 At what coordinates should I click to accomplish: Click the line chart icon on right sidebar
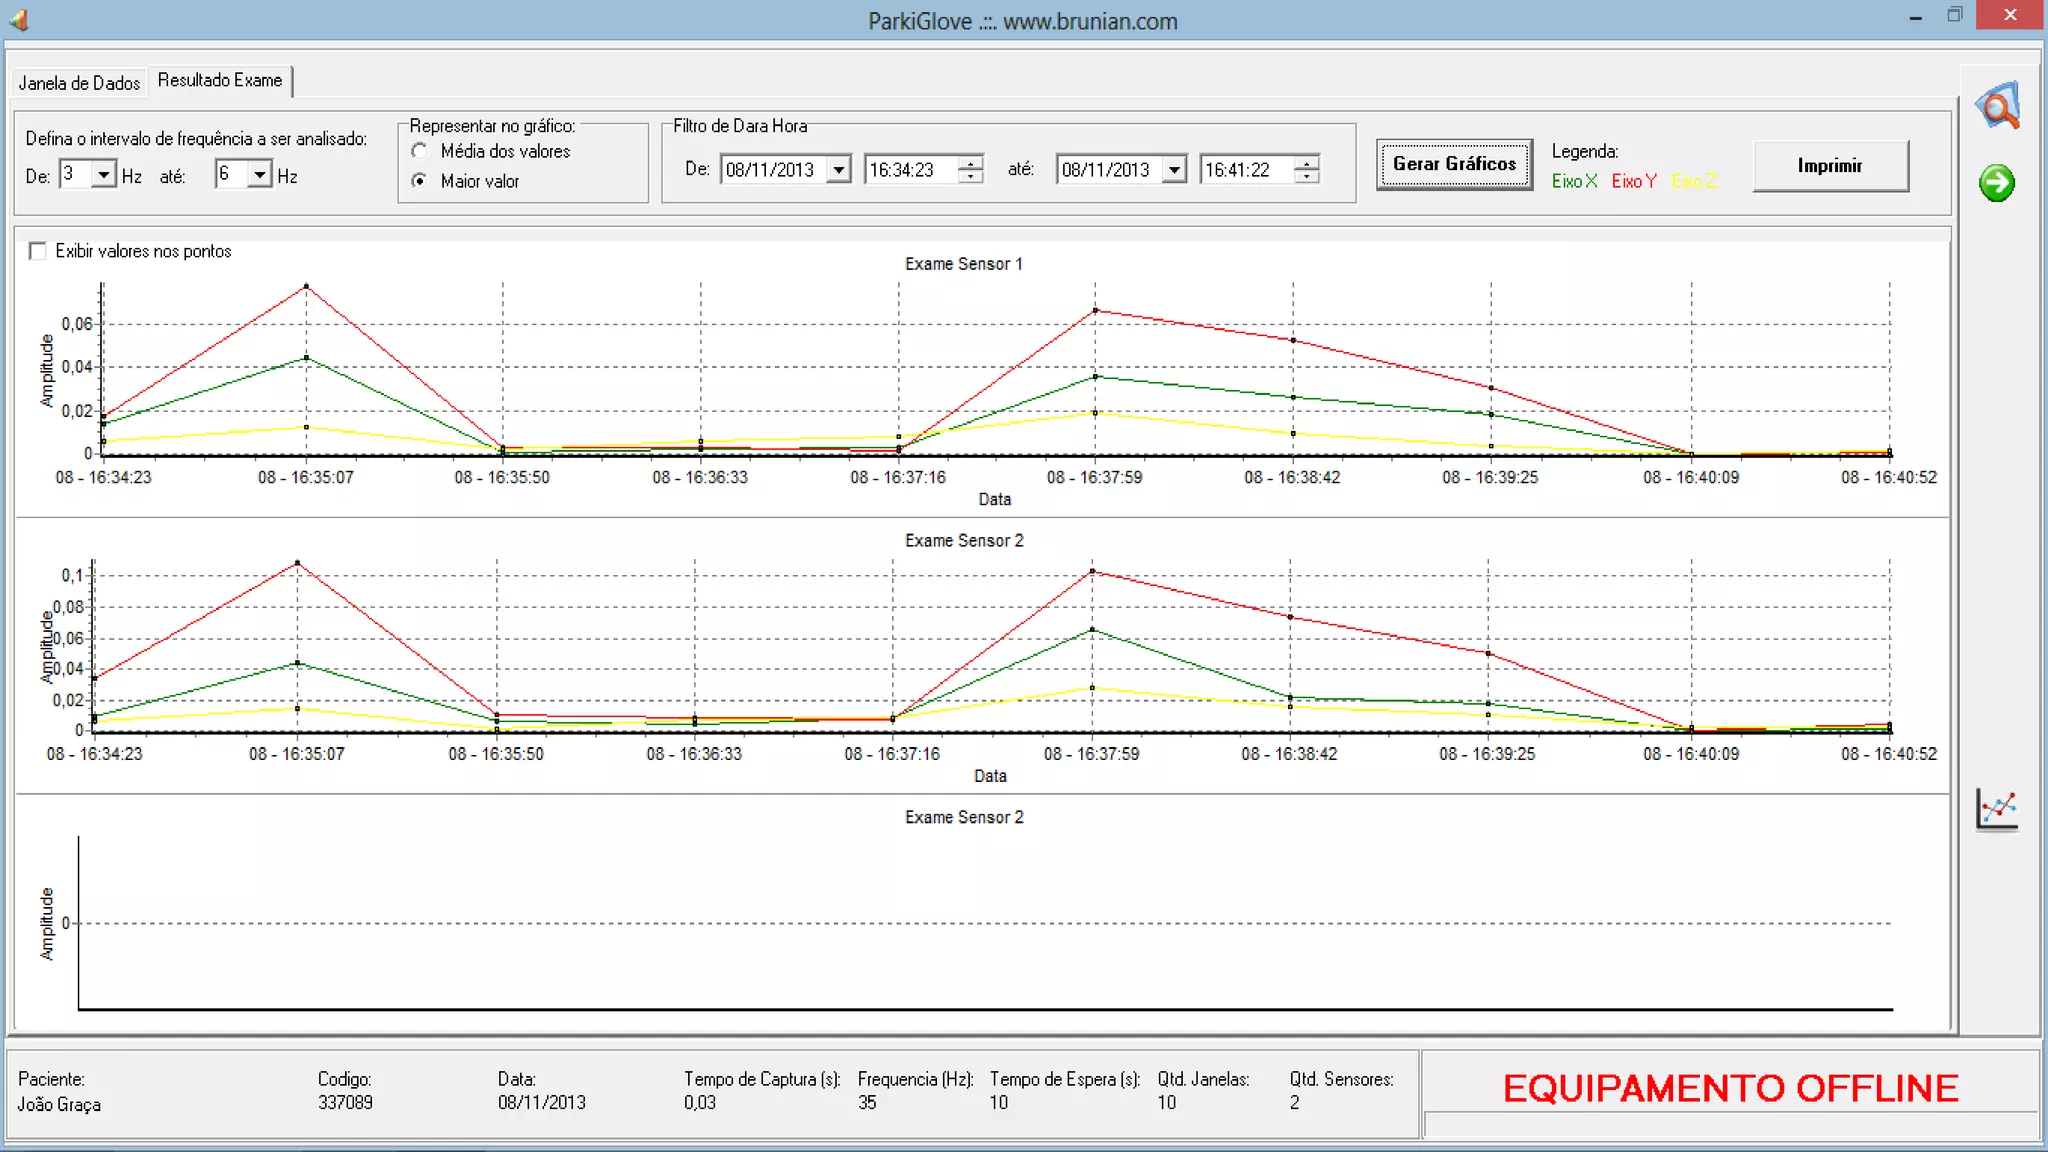[1997, 809]
